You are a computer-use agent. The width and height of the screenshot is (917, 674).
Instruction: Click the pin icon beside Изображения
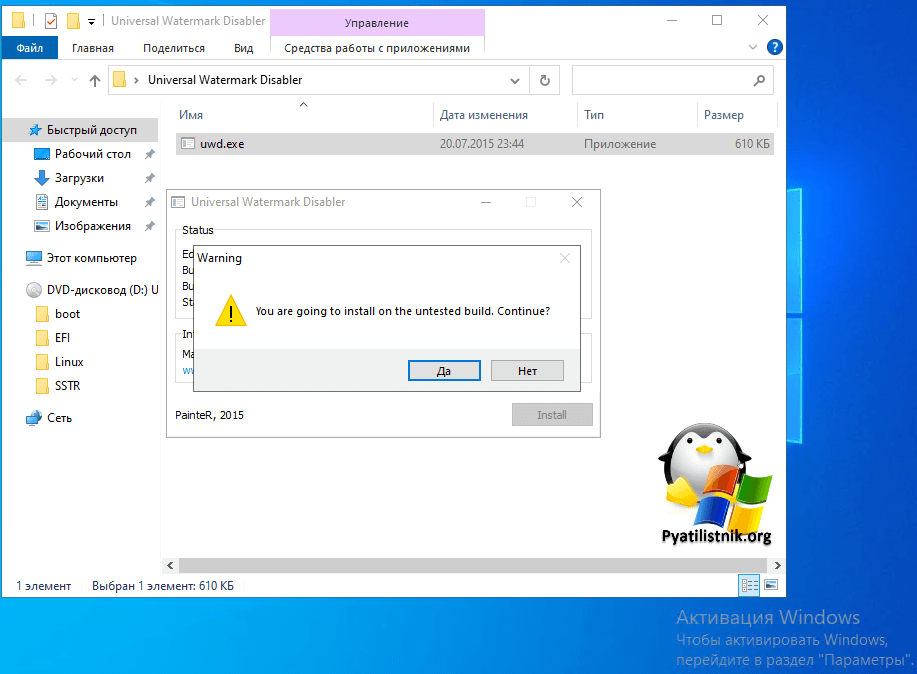(x=150, y=226)
